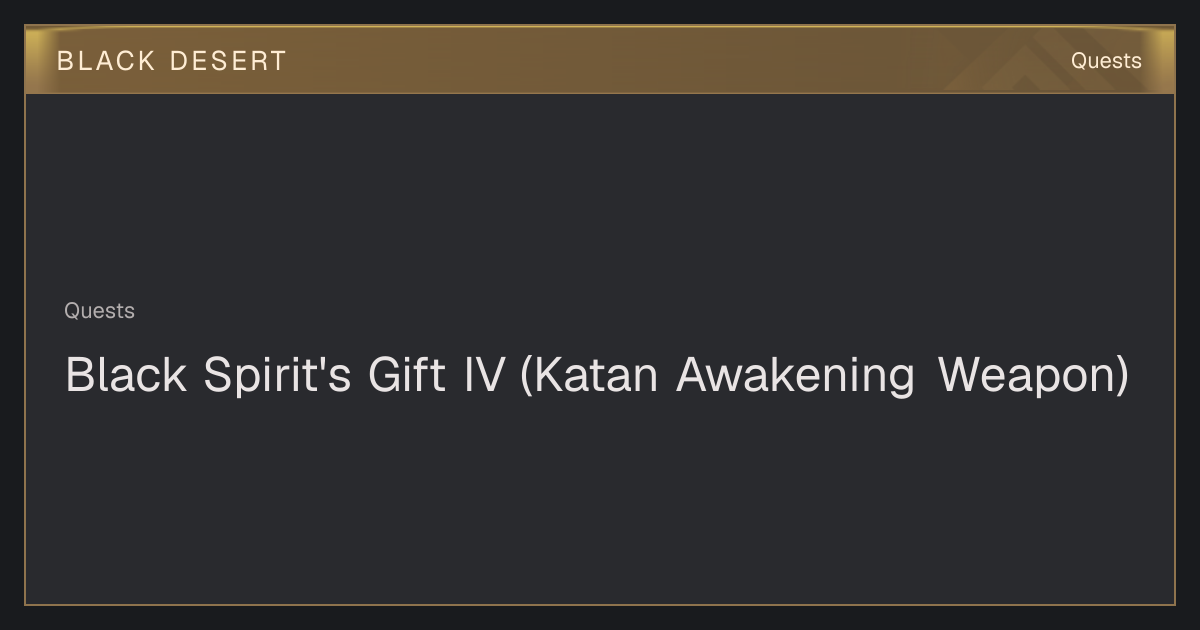
Task: Click the Black Spirit's Gift IV heading
Action: click(x=597, y=375)
